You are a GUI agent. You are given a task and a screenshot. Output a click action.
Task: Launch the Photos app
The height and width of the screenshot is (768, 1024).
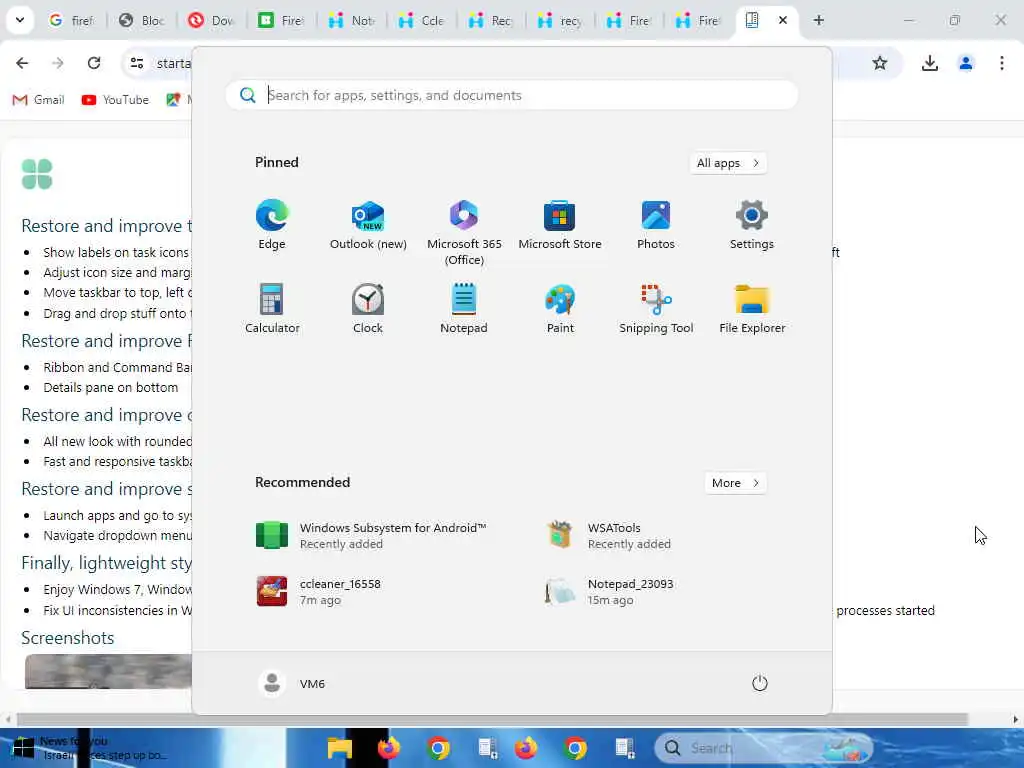tap(656, 225)
